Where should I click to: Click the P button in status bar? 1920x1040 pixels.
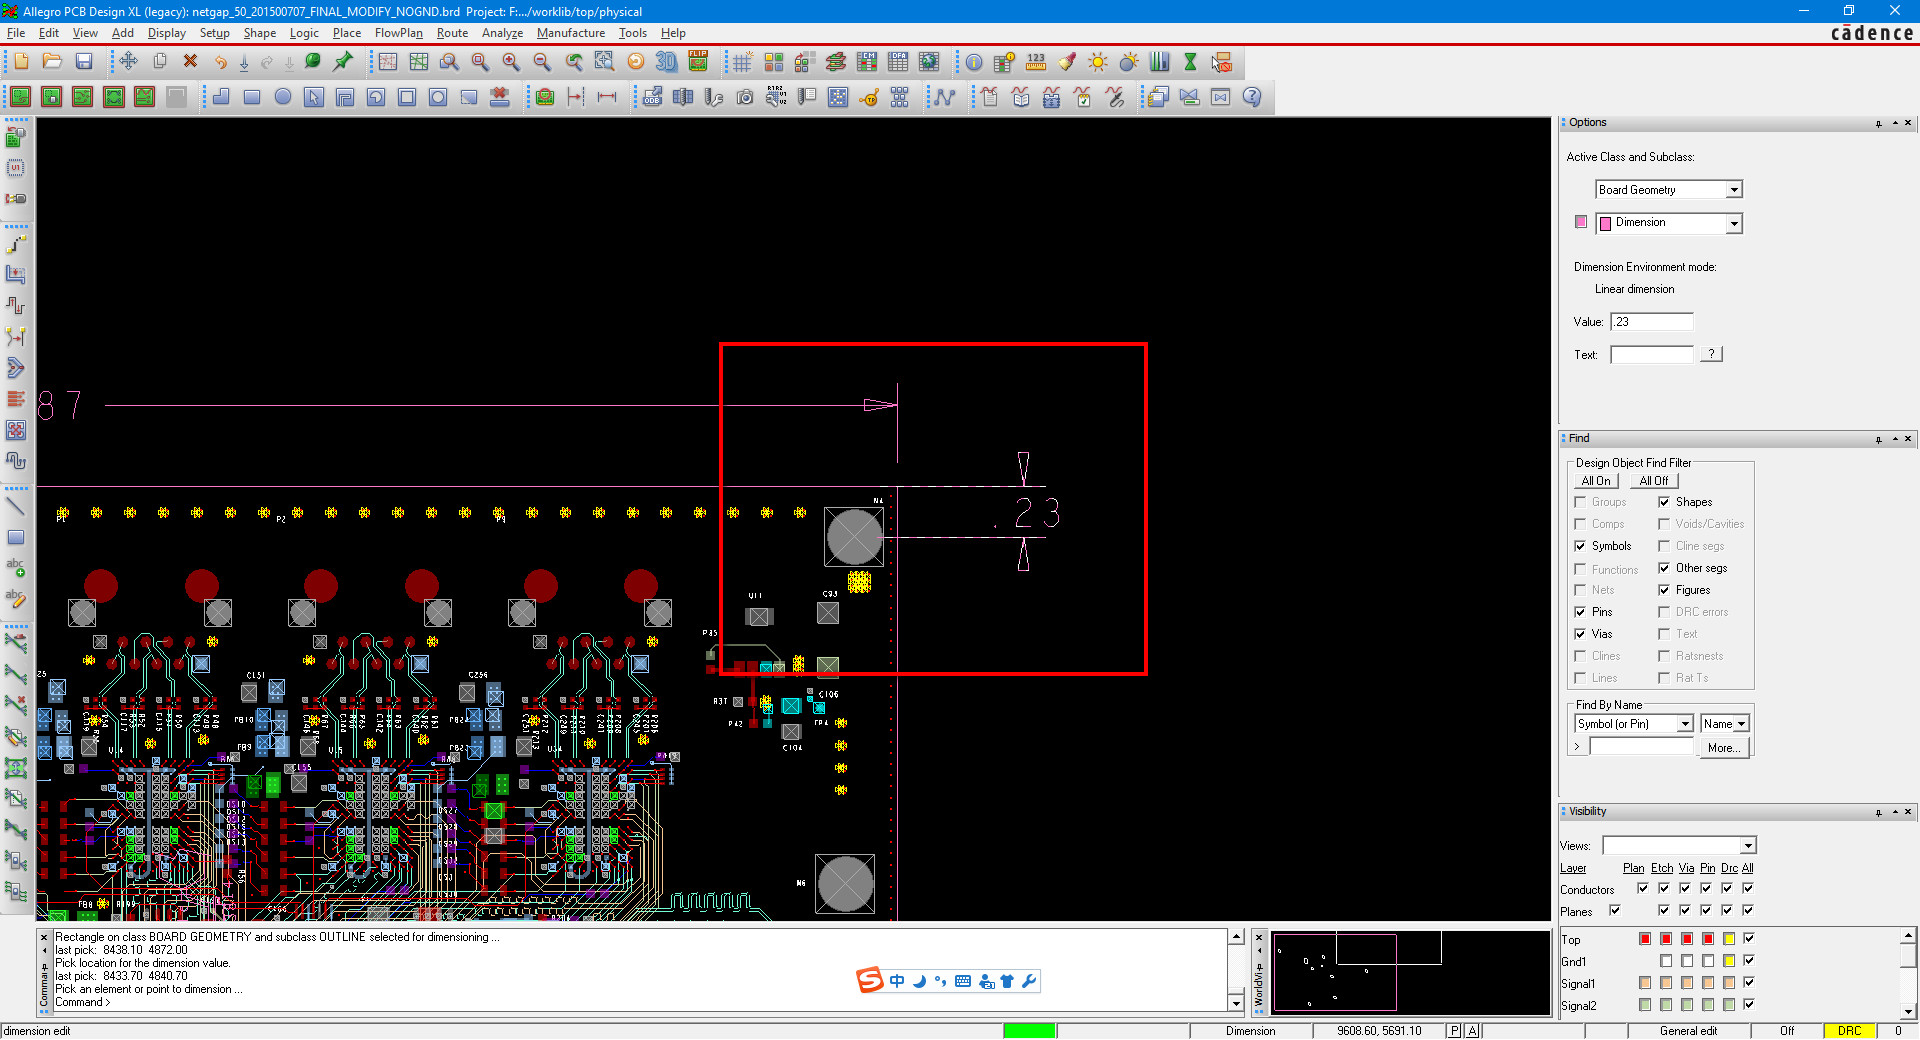[x=1454, y=1031]
